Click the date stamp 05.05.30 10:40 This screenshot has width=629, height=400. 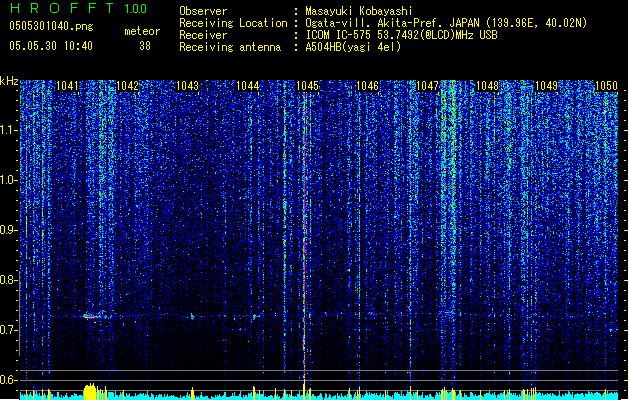click(51, 46)
